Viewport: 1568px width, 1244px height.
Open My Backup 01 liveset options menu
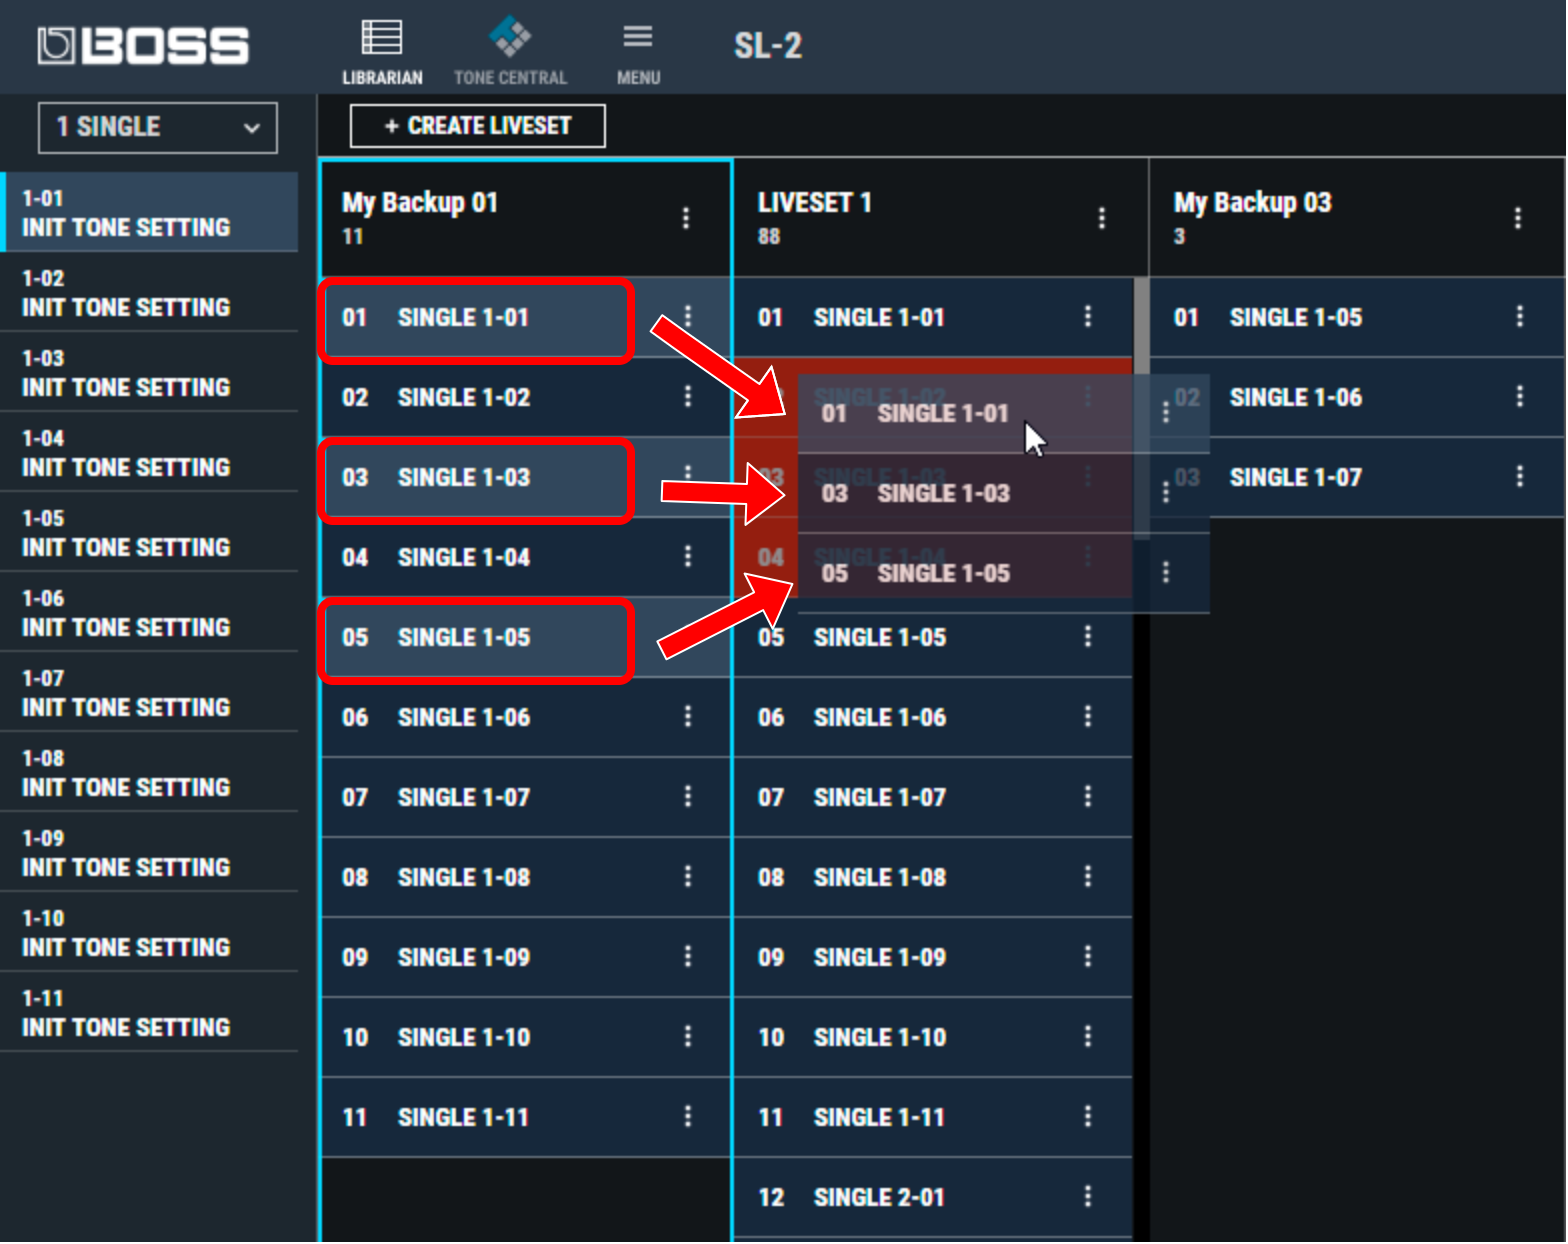click(686, 218)
